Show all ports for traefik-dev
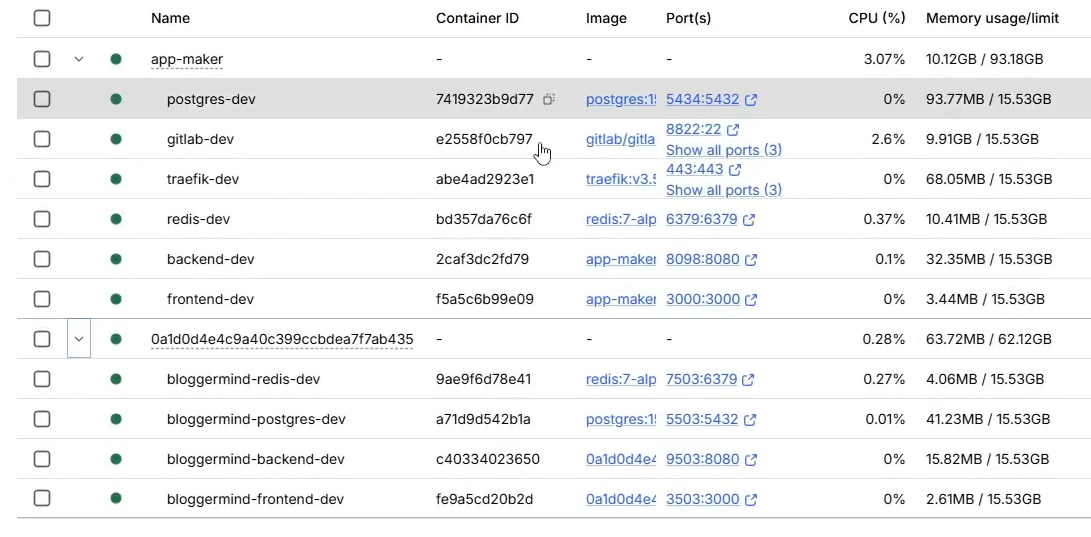This screenshot has height=537, width=1091. click(x=723, y=190)
